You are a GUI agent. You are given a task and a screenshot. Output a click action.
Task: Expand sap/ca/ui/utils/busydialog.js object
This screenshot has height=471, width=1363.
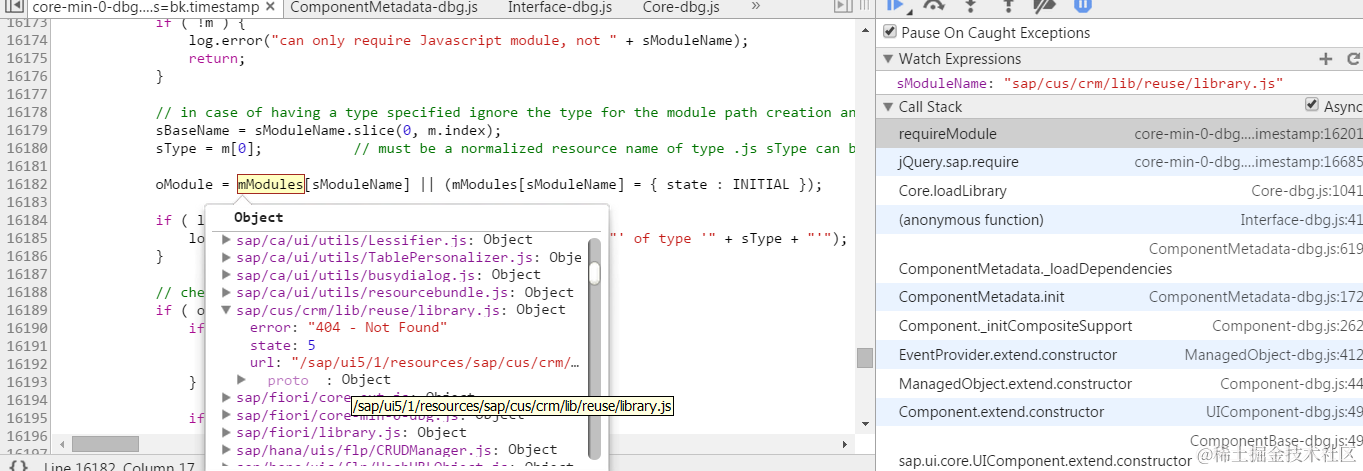(x=227, y=275)
